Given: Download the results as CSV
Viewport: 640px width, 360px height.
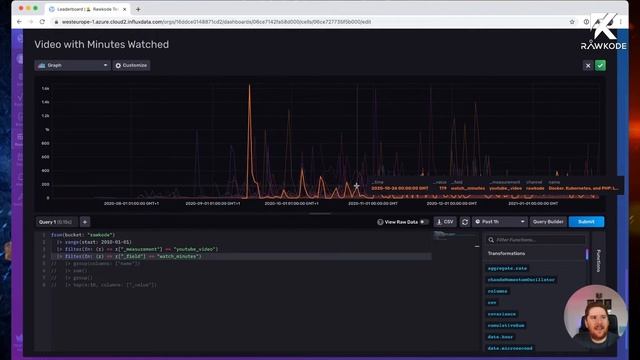Looking at the screenshot, I should (x=445, y=222).
